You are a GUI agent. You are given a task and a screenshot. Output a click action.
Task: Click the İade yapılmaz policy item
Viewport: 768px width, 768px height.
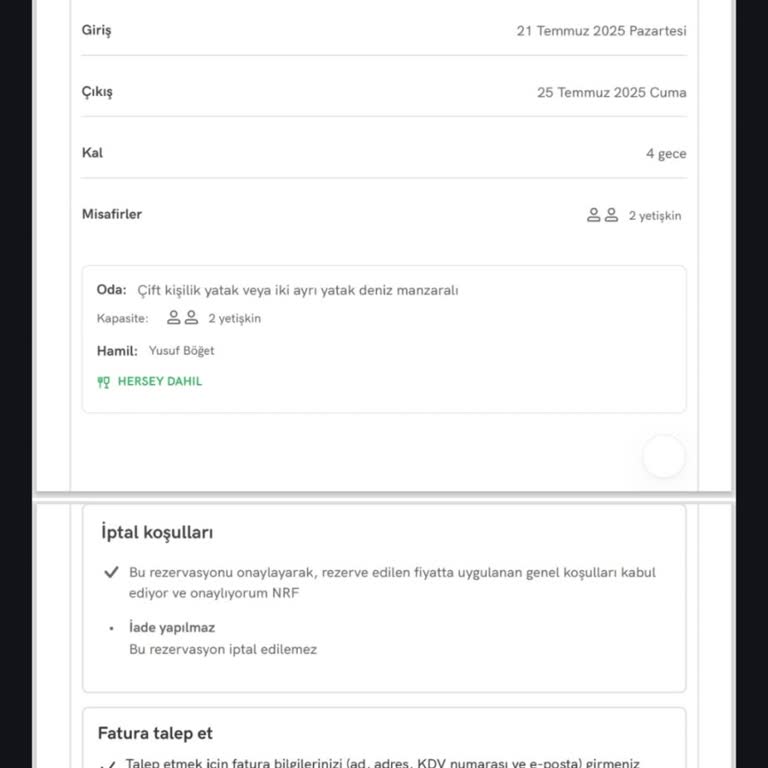point(172,628)
